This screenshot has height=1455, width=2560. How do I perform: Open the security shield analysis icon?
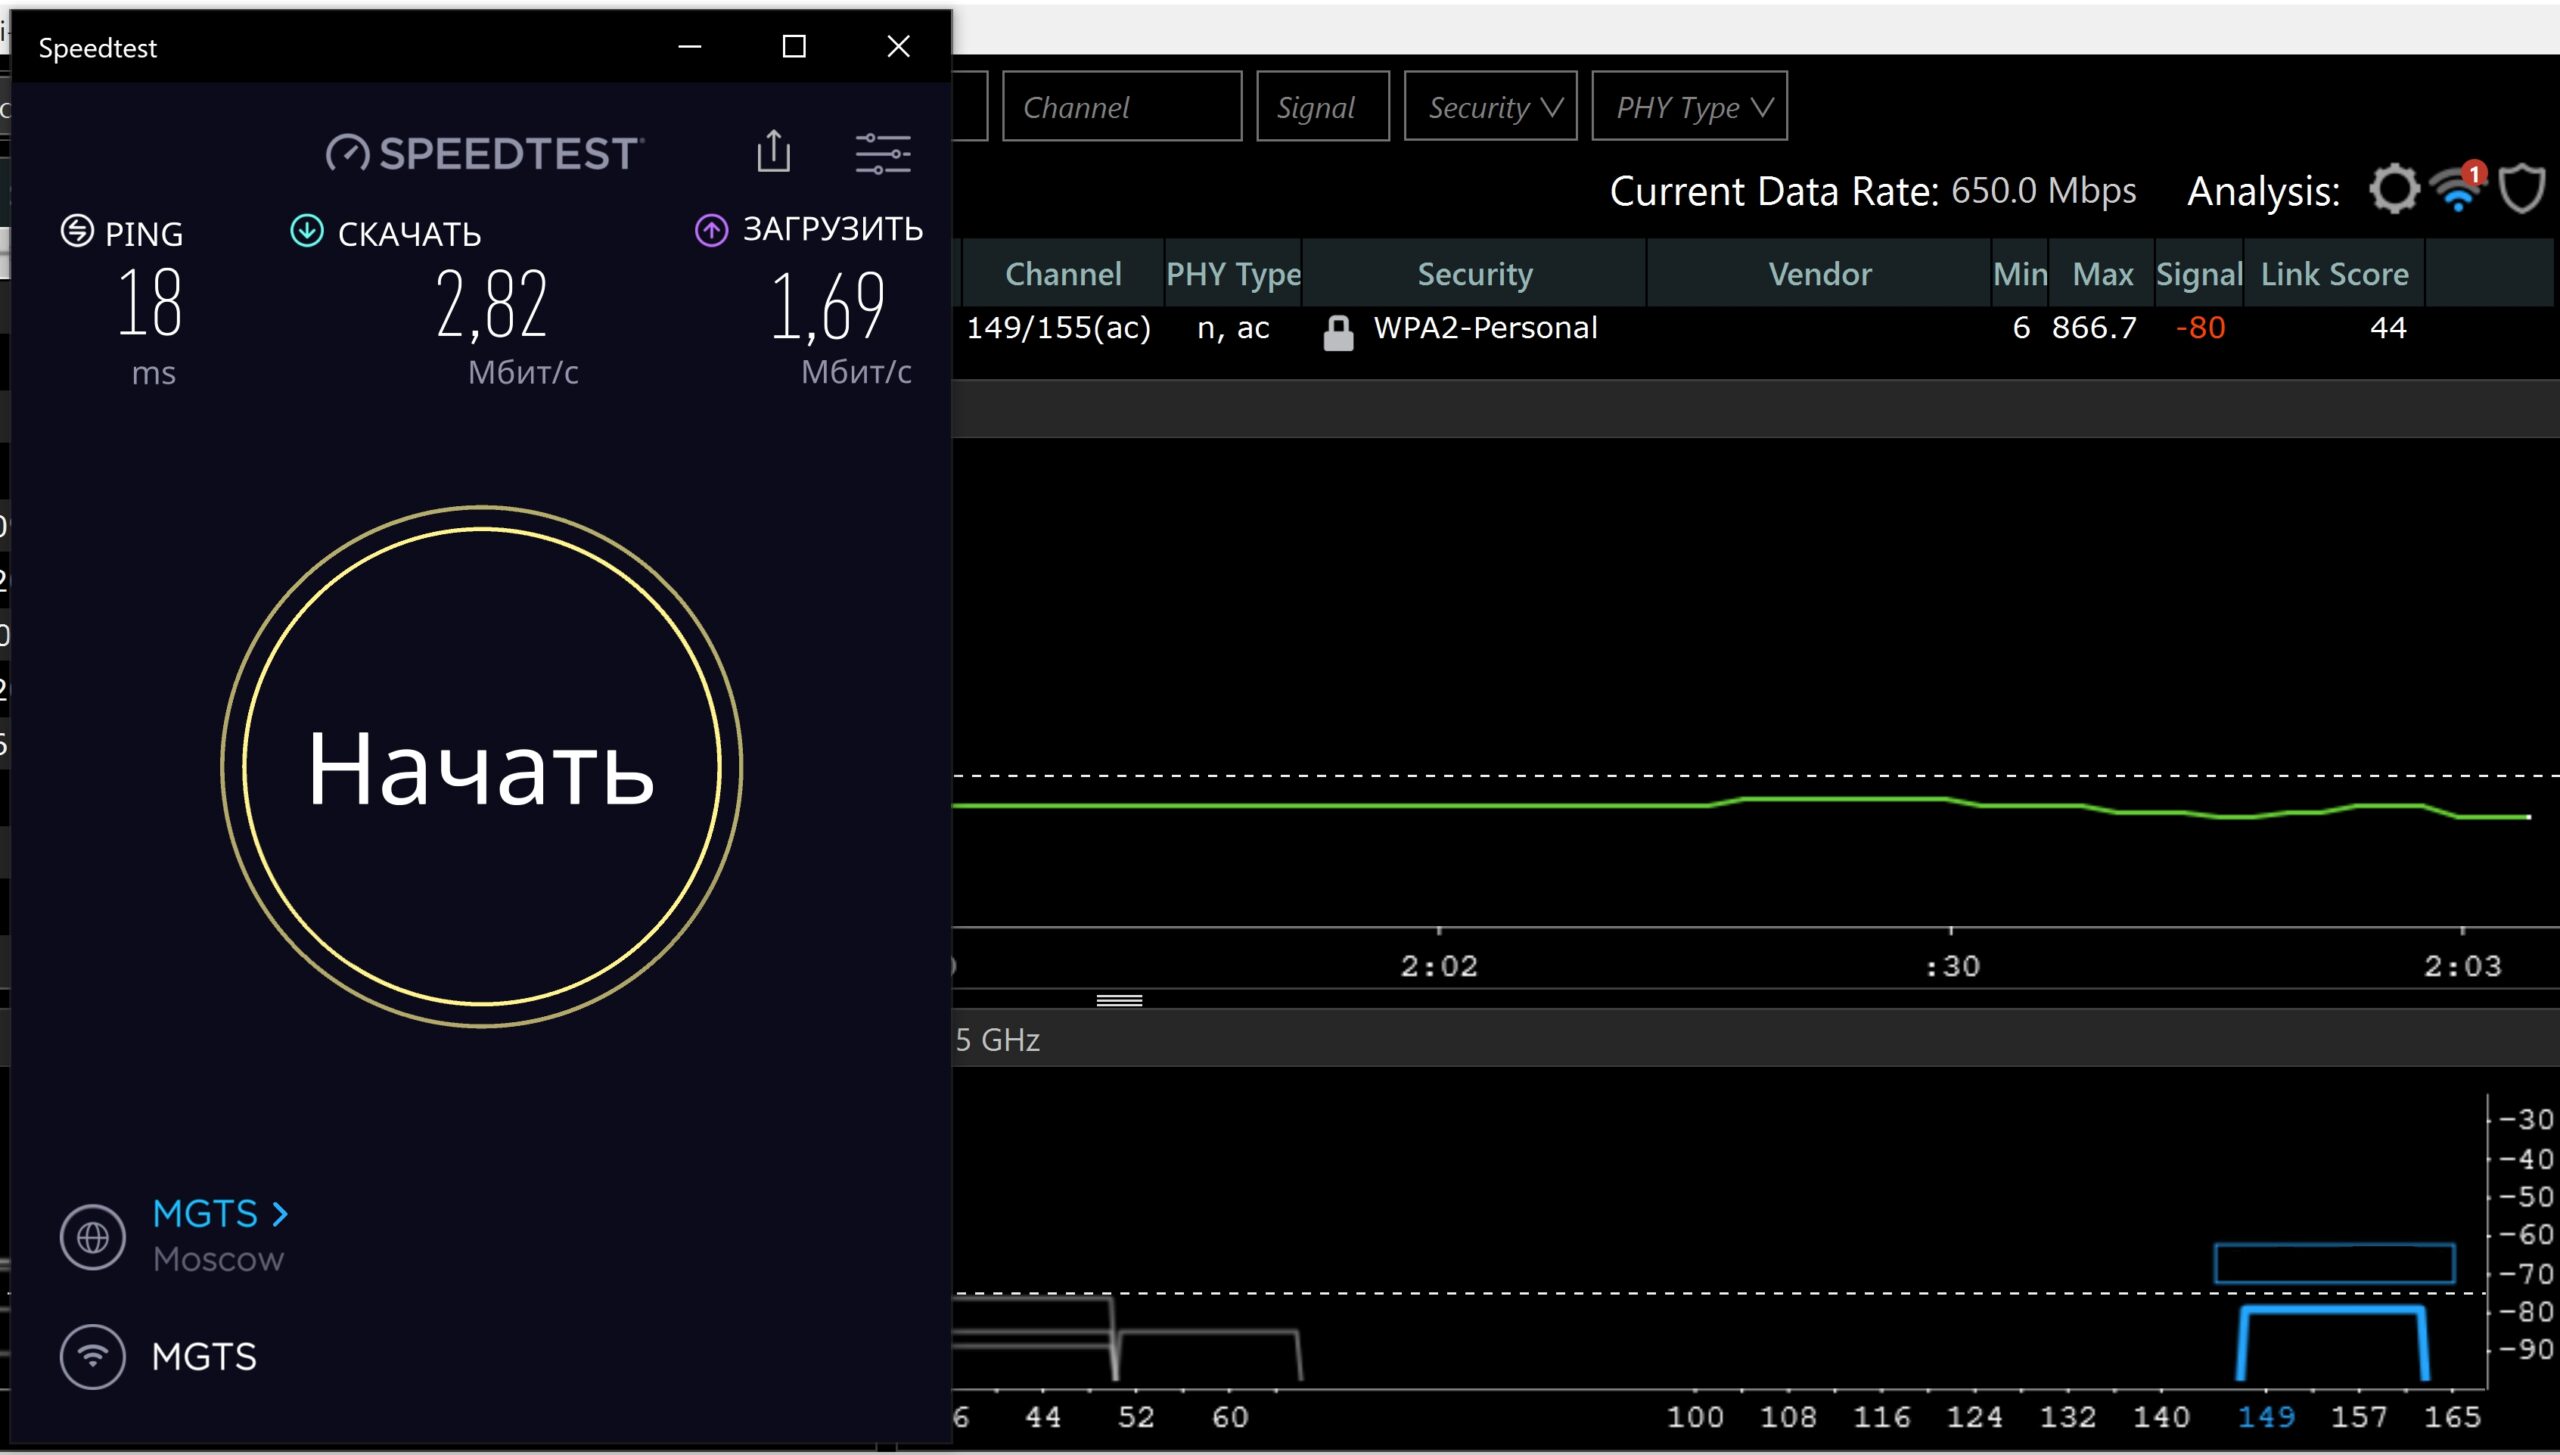pyautogui.click(x=2521, y=189)
